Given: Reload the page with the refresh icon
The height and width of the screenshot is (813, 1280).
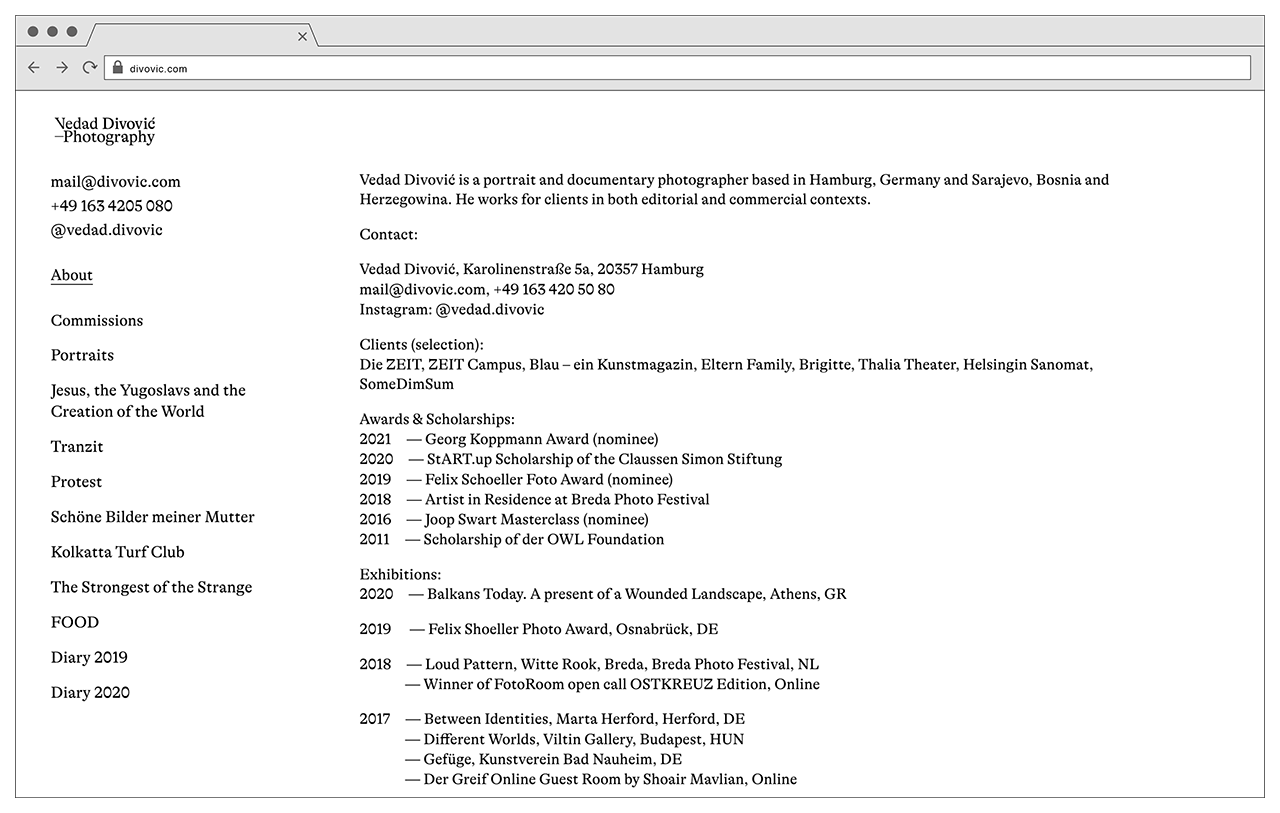Looking at the screenshot, I should point(90,68).
